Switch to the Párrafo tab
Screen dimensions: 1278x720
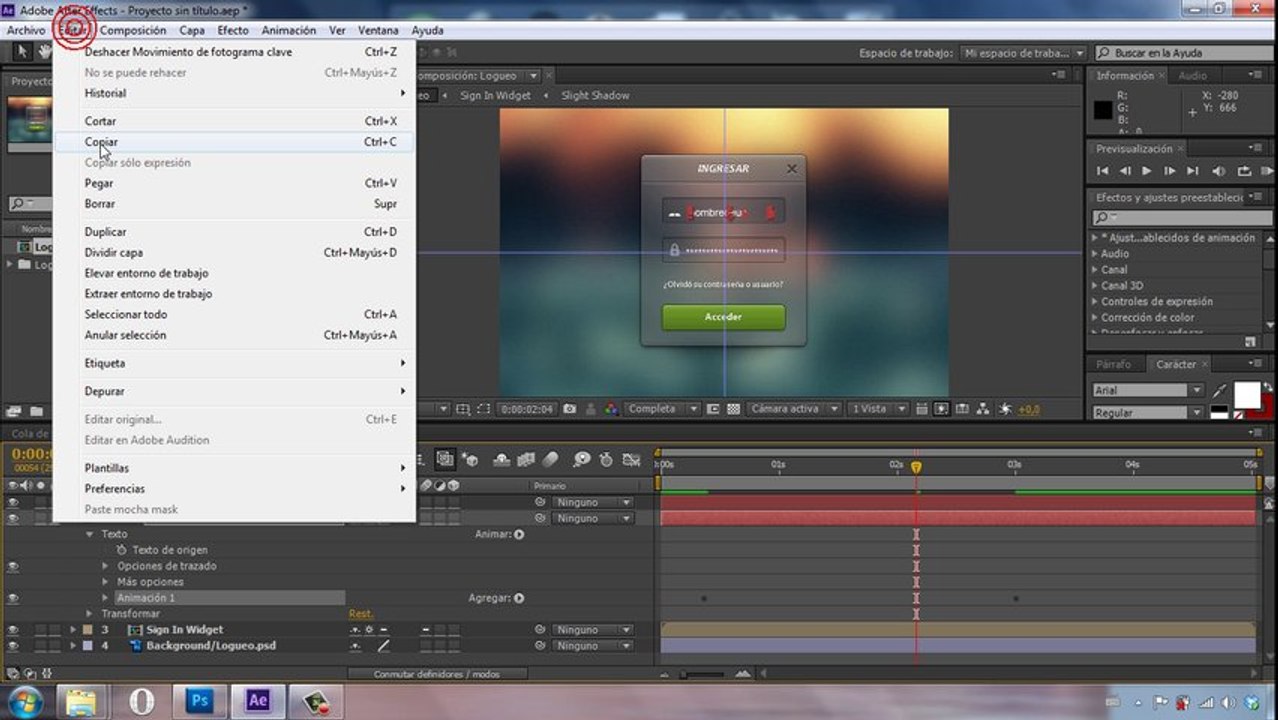1113,365
